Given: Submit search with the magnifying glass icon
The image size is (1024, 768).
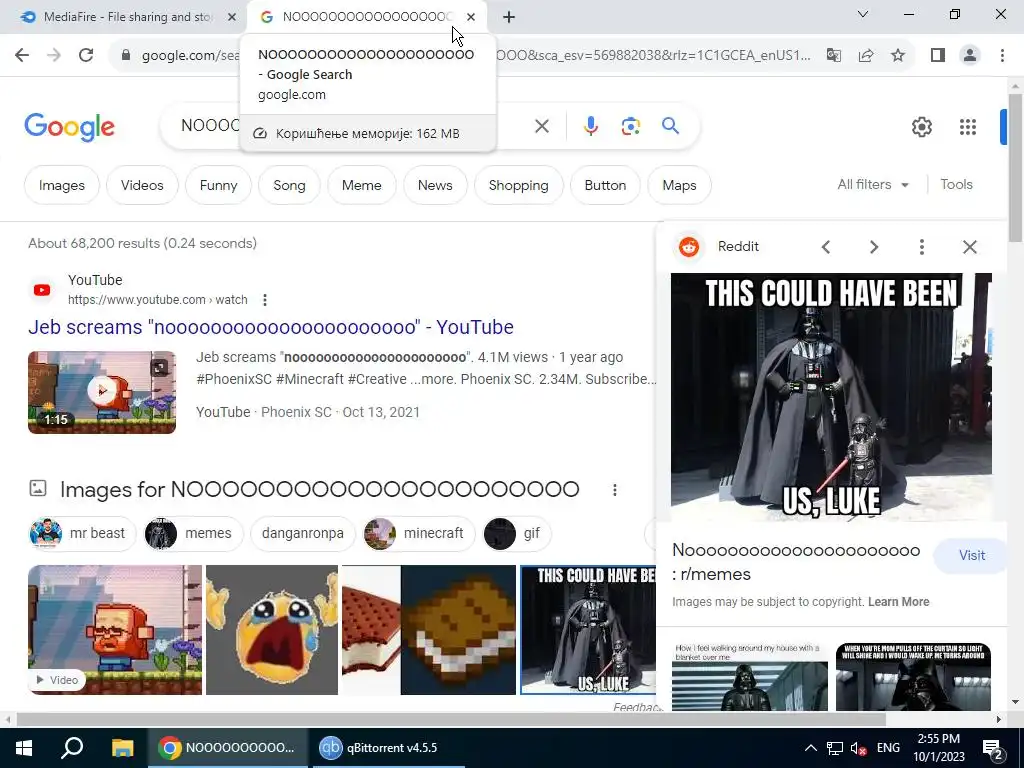Looking at the screenshot, I should (670, 126).
